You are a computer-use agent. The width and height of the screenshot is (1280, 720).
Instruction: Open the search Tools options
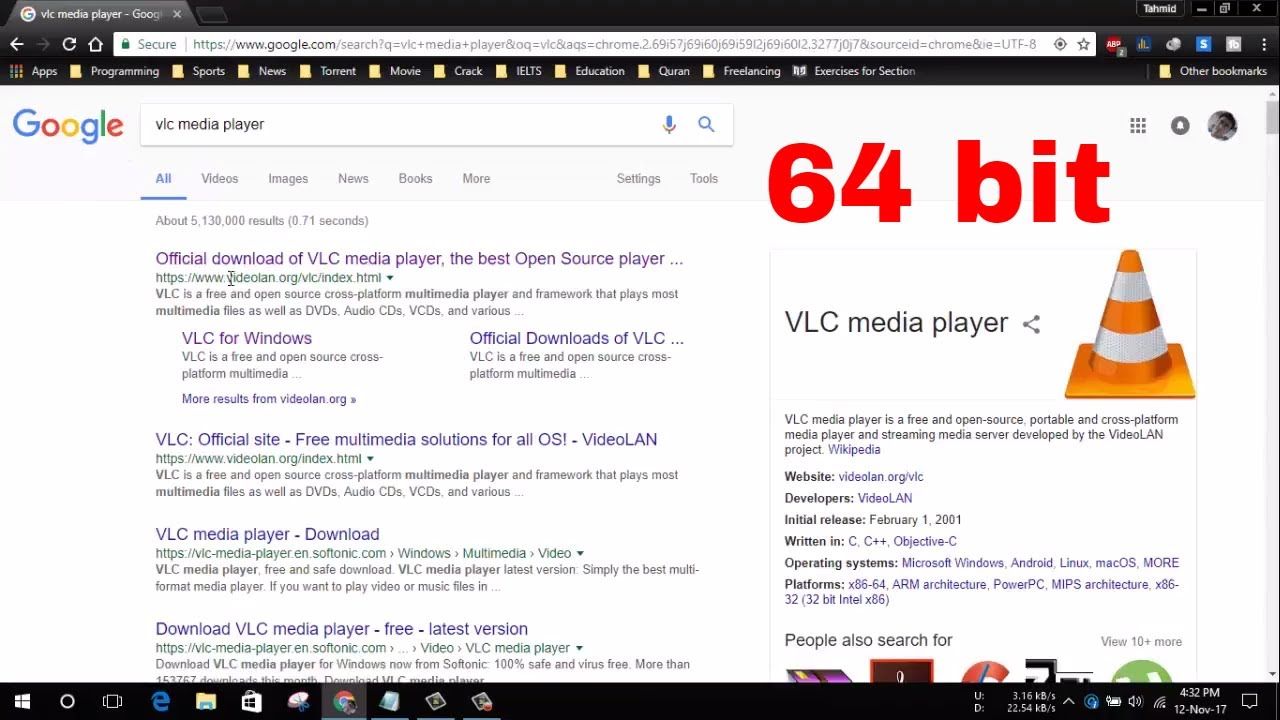704,178
